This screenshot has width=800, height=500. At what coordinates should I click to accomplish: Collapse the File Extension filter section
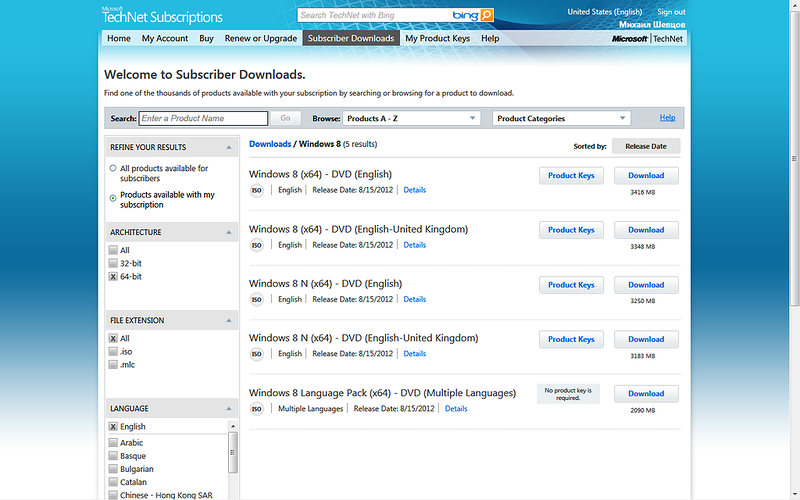coord(229,320)
